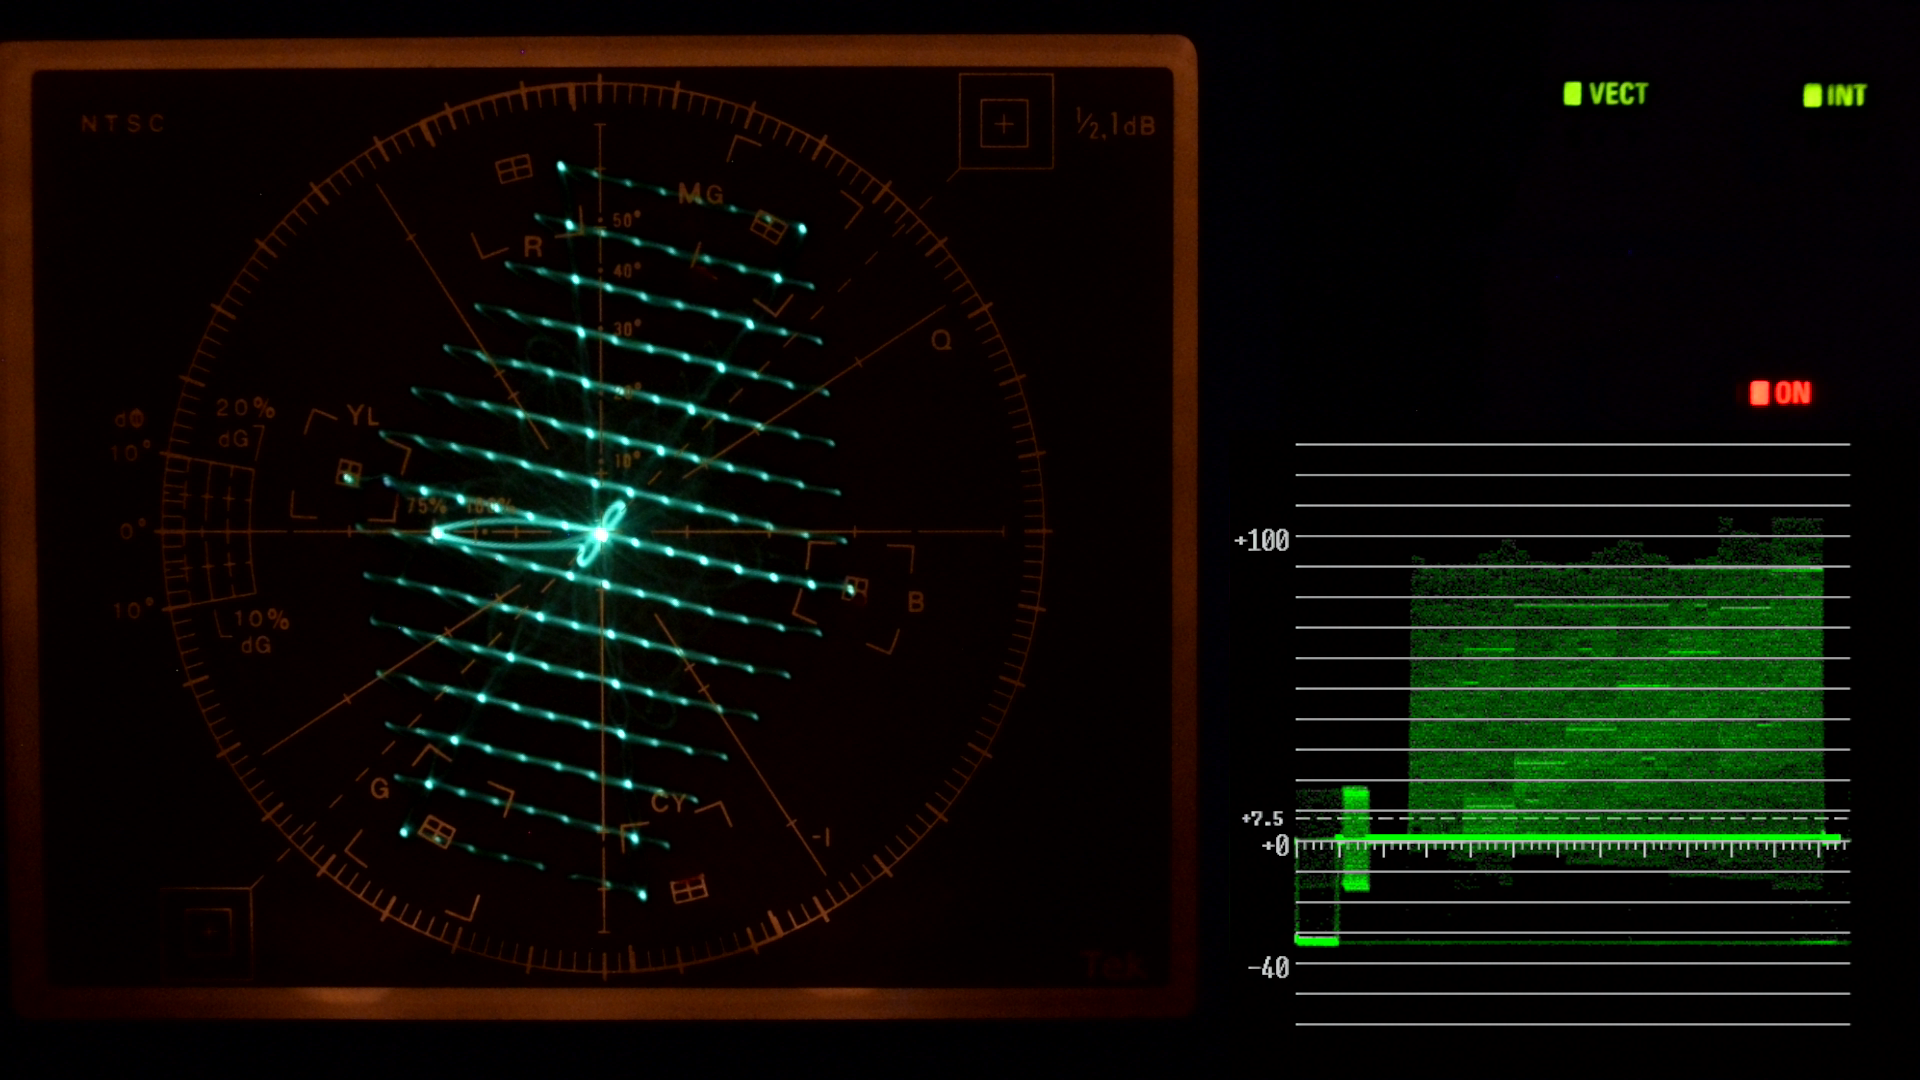
Task: Click the ½,1dB label
Action: 1116,124
